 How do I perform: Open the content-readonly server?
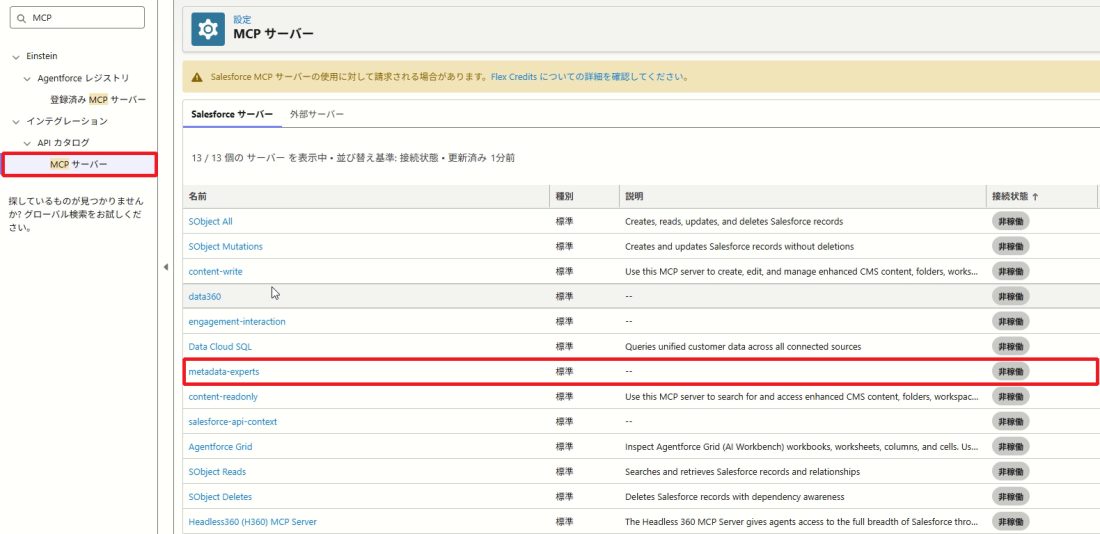[x=223, y=396]
